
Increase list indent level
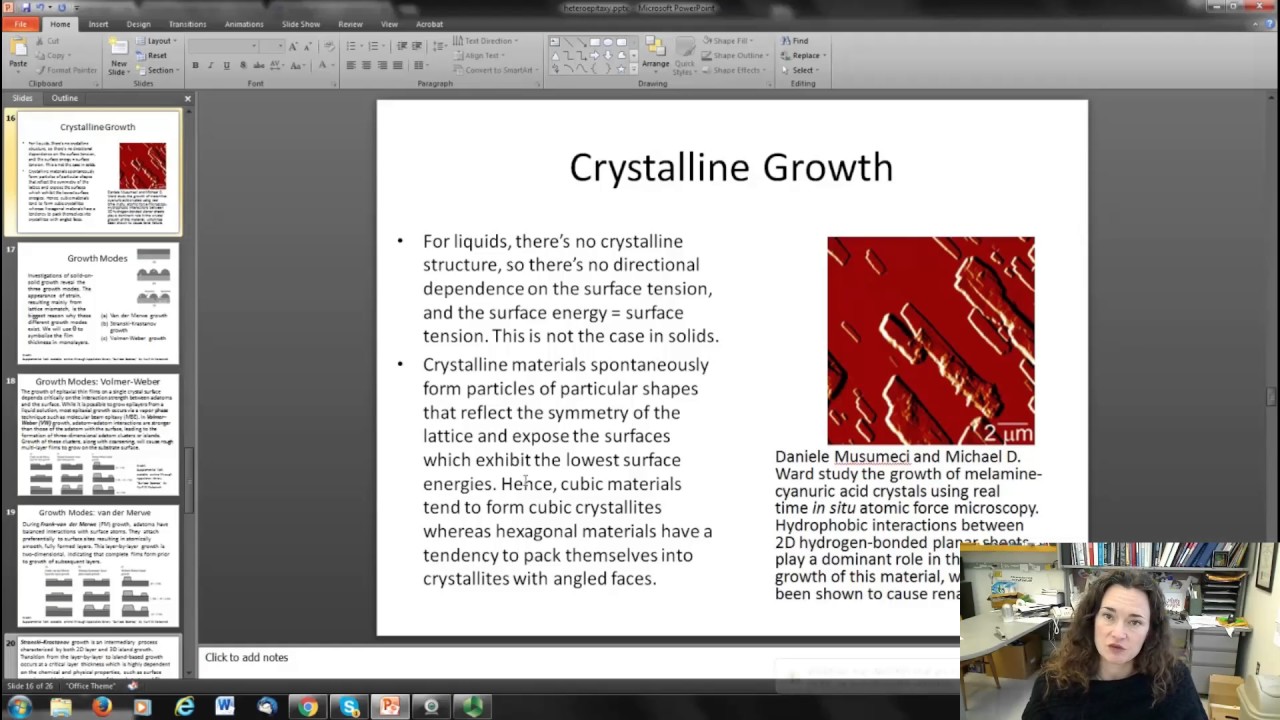coord(417,46)
